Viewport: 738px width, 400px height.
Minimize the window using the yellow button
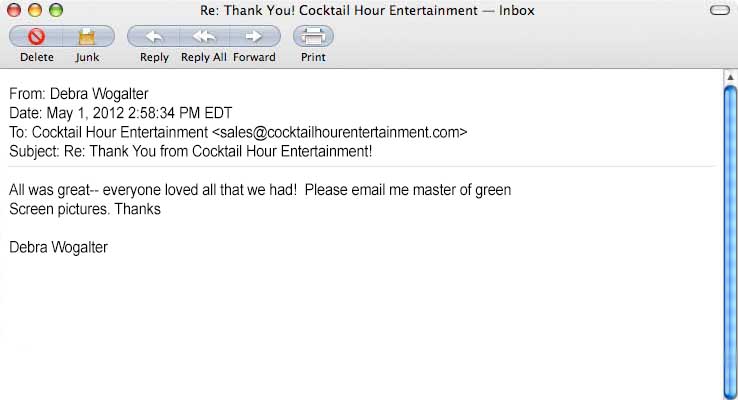[35, 10]
